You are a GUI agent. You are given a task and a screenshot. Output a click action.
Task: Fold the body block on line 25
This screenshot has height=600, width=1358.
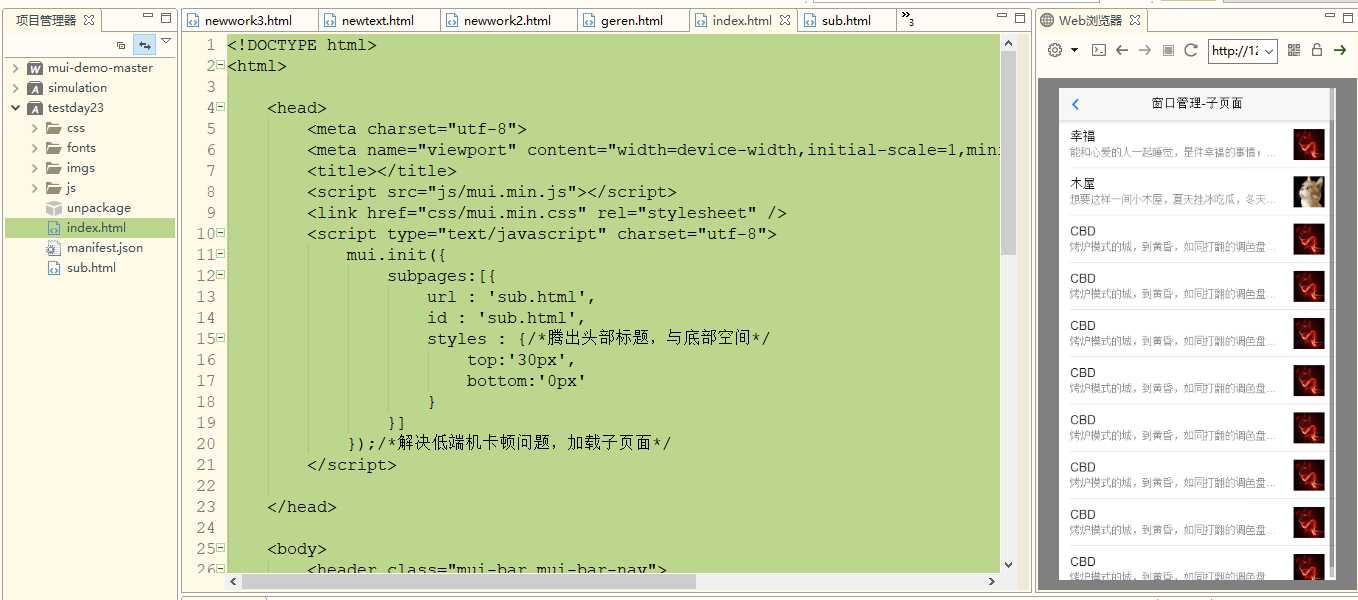(x=220, y=548)
